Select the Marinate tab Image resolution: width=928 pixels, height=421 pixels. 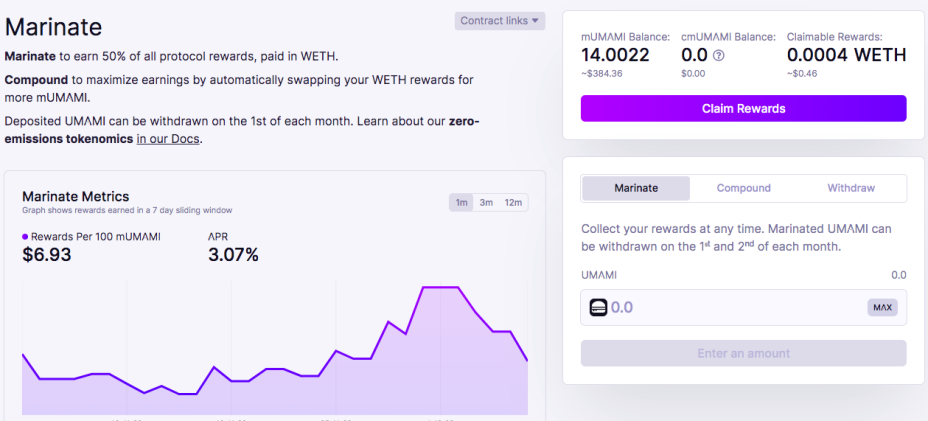(x=636, y=188)
